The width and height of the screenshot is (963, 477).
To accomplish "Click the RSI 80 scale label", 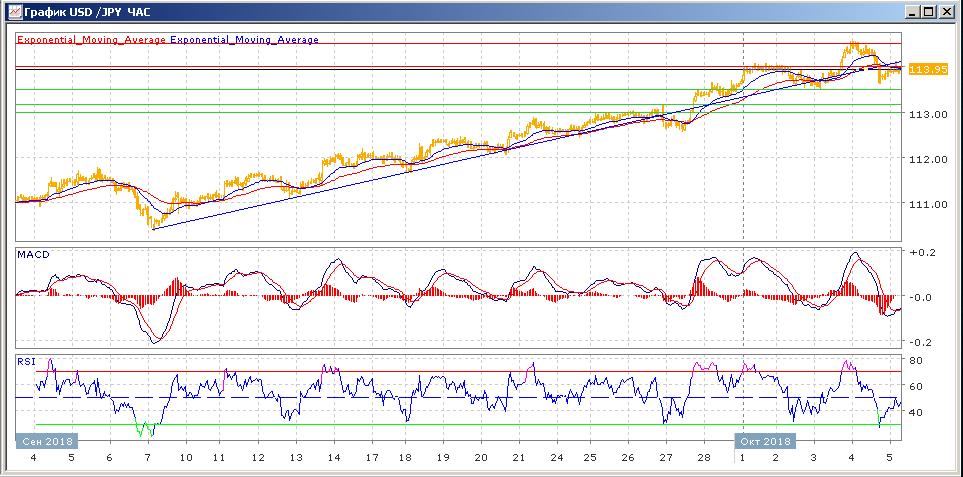I will 915,360.
